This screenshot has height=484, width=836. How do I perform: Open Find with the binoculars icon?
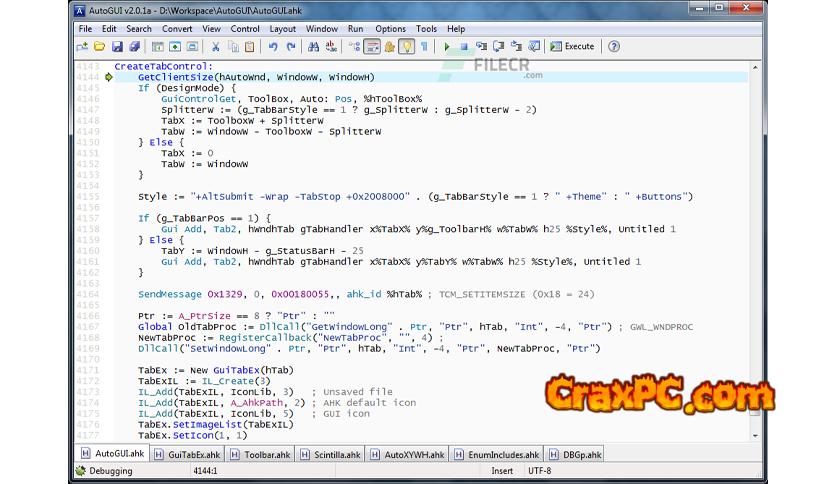[315, 47]
